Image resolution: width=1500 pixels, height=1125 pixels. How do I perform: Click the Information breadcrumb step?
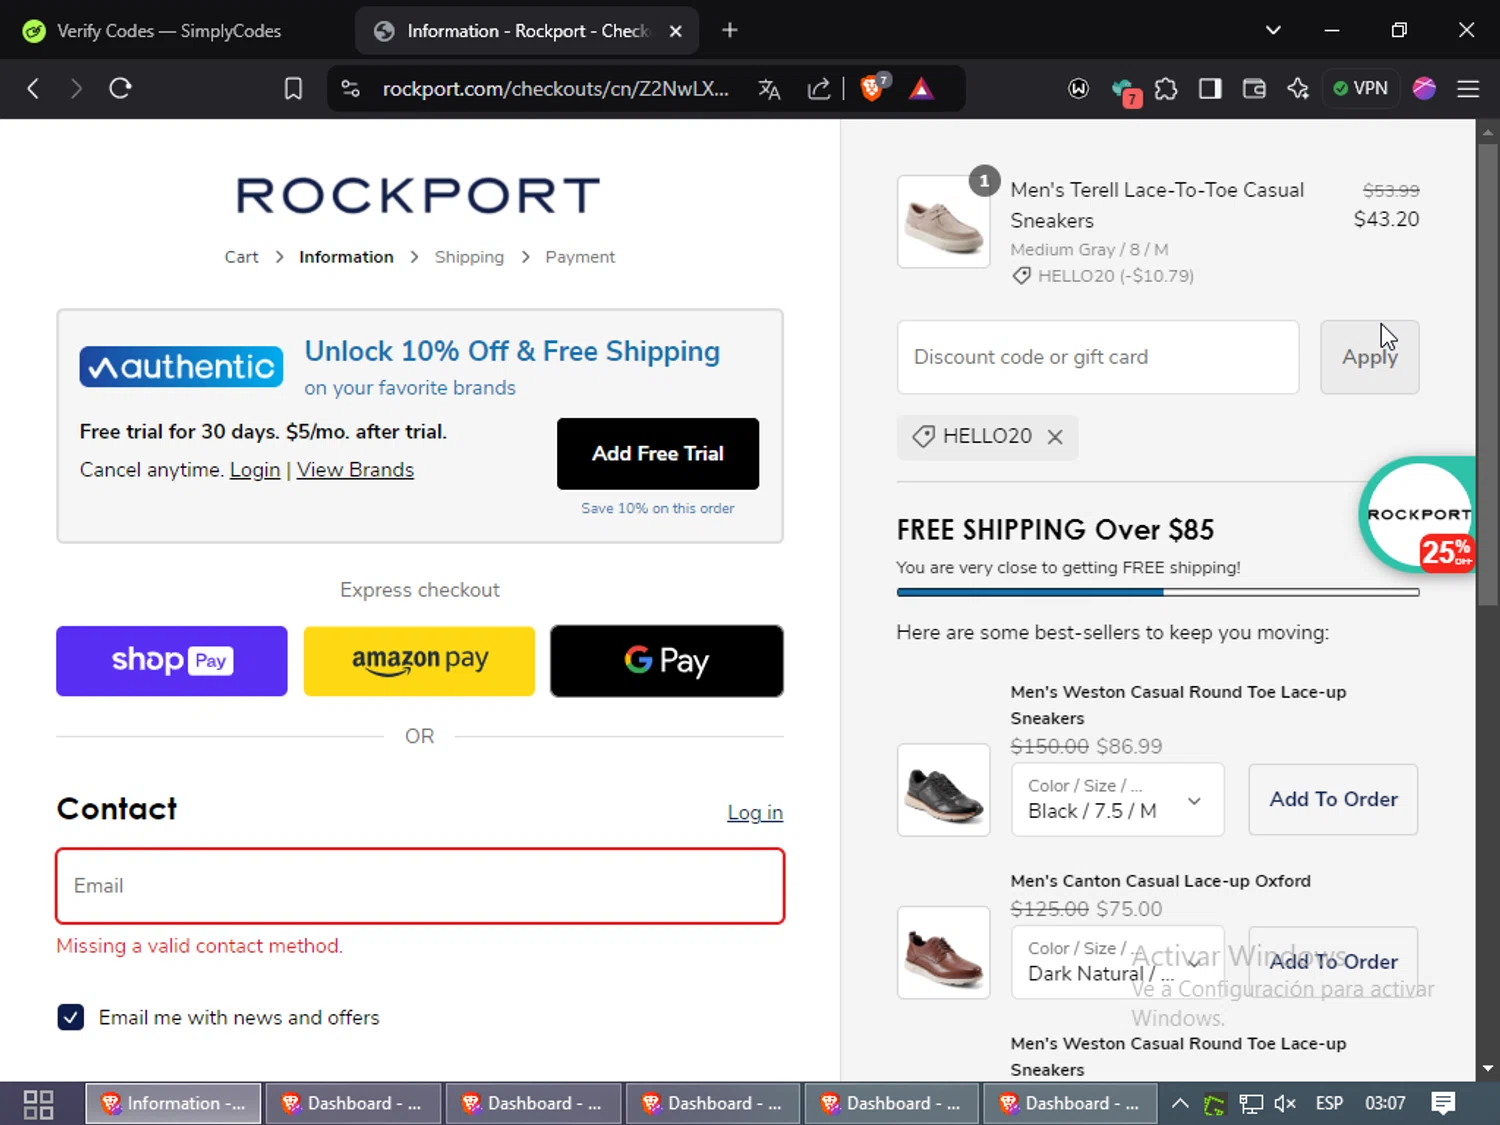click(x=346, y=257)
